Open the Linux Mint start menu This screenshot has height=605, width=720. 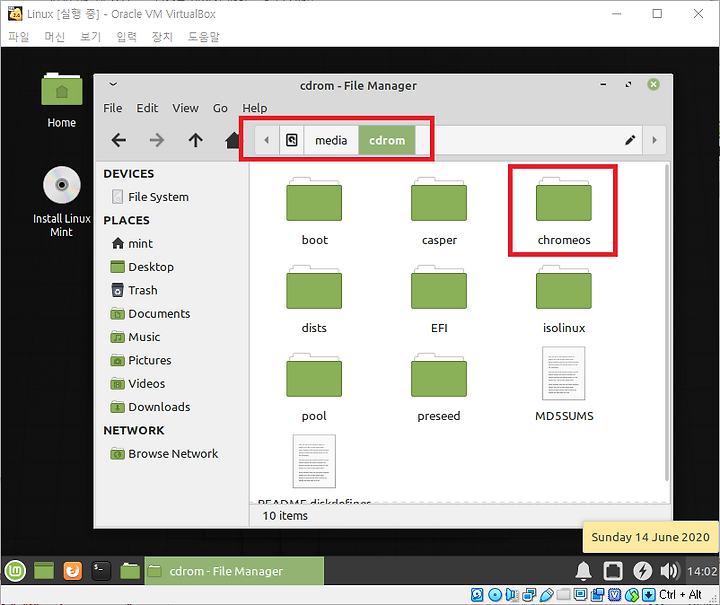(15, 571)
